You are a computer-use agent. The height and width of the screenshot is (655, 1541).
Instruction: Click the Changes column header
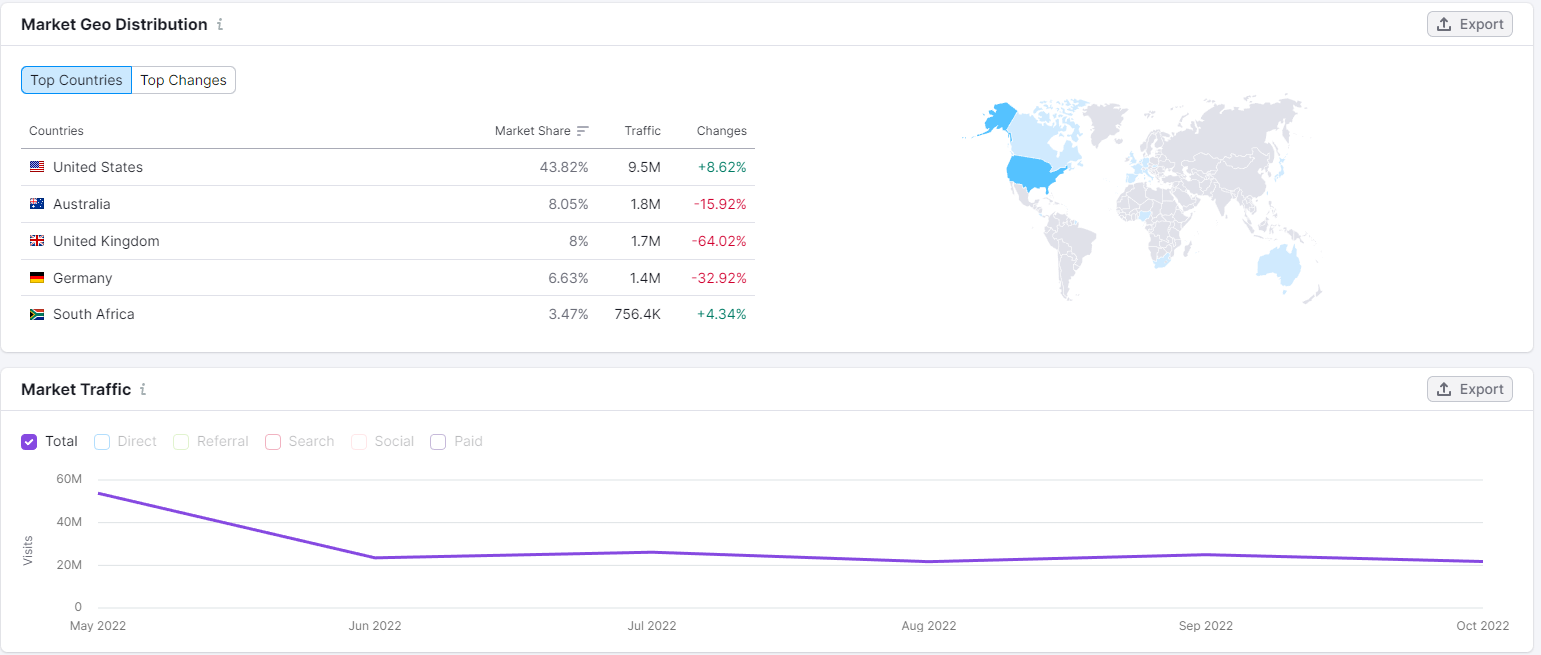[721, 131]
